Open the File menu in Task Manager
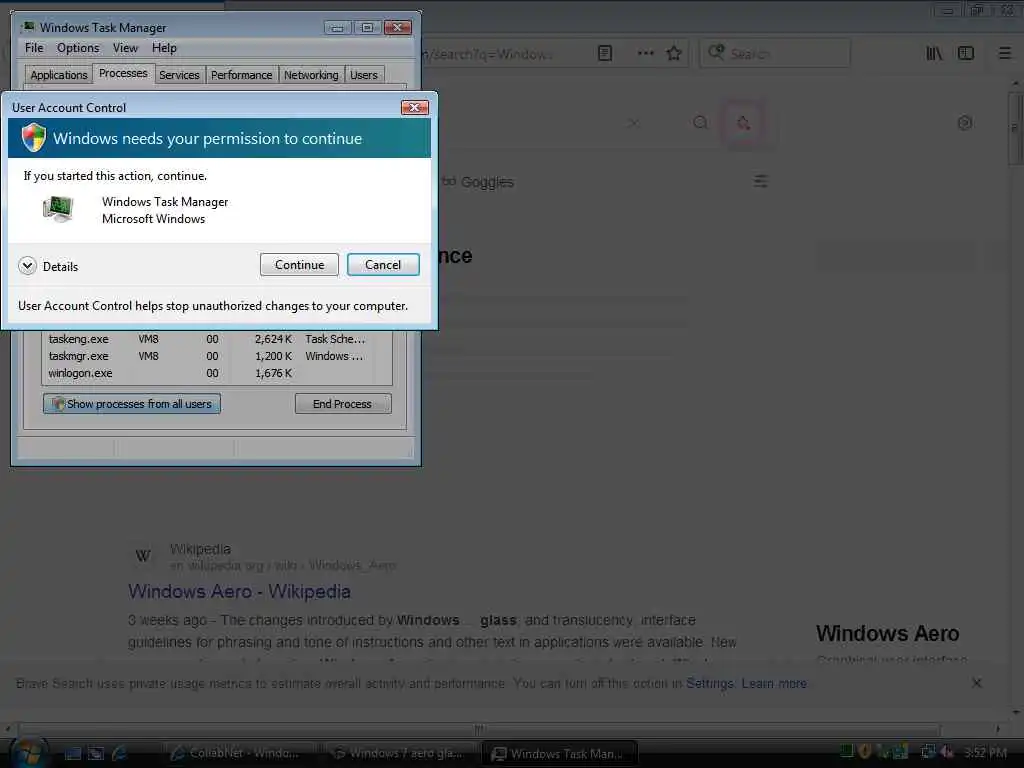 pyautogui.click(x=34, y=48)
